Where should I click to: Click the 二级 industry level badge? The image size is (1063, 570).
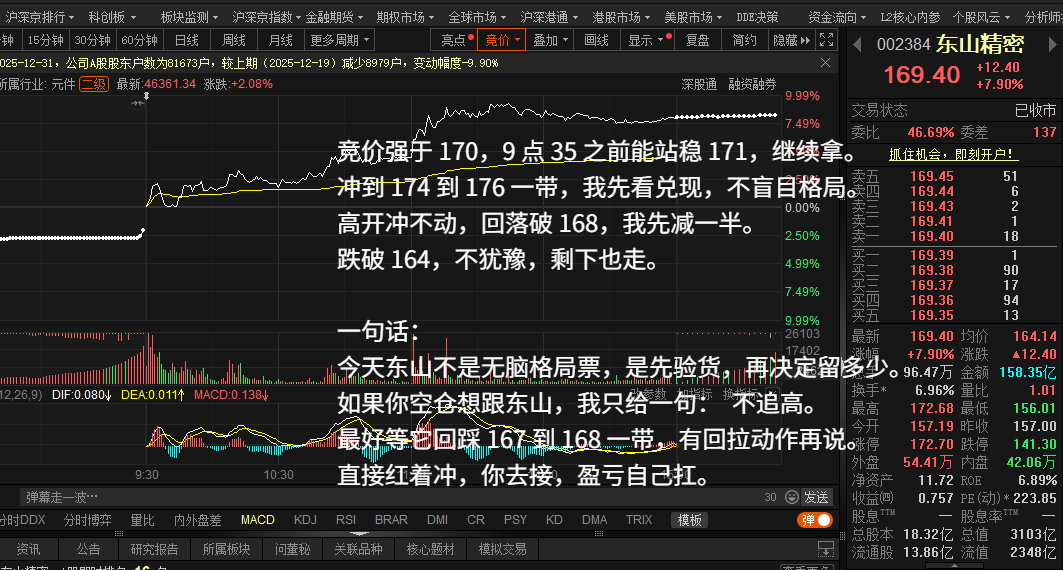[94, 84]
